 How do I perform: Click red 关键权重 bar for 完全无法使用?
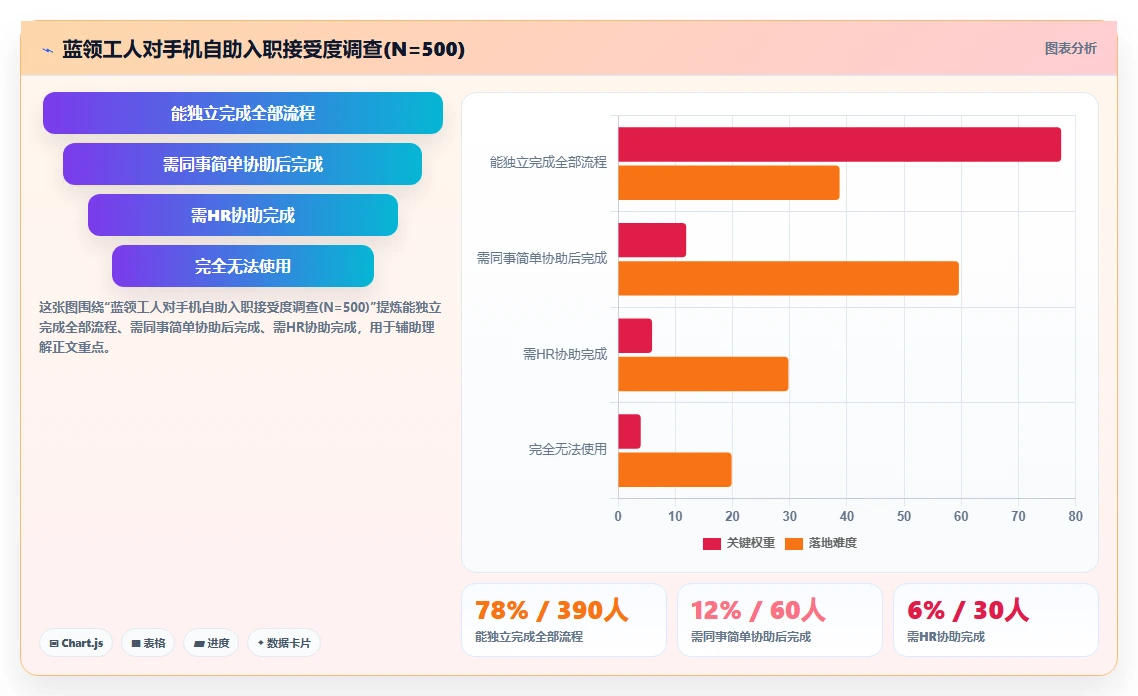pyautogui.click(x=629, y=432)
